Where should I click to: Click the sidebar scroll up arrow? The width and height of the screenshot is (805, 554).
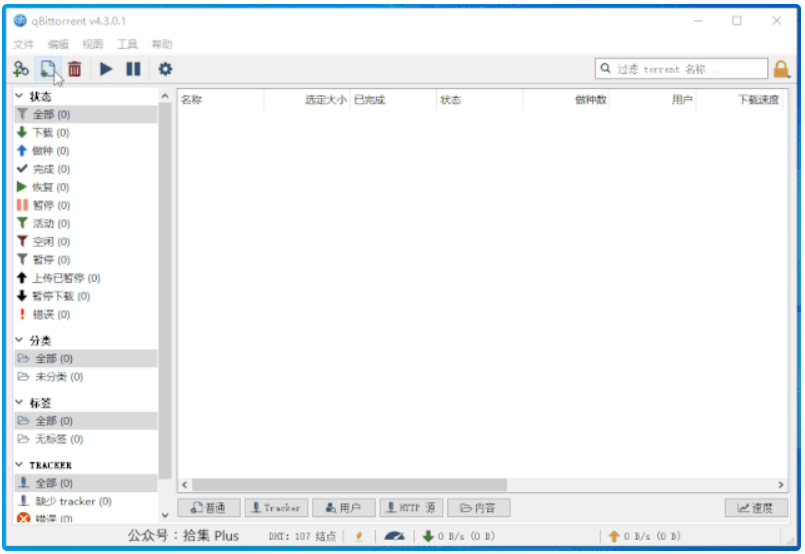[165, 96]
